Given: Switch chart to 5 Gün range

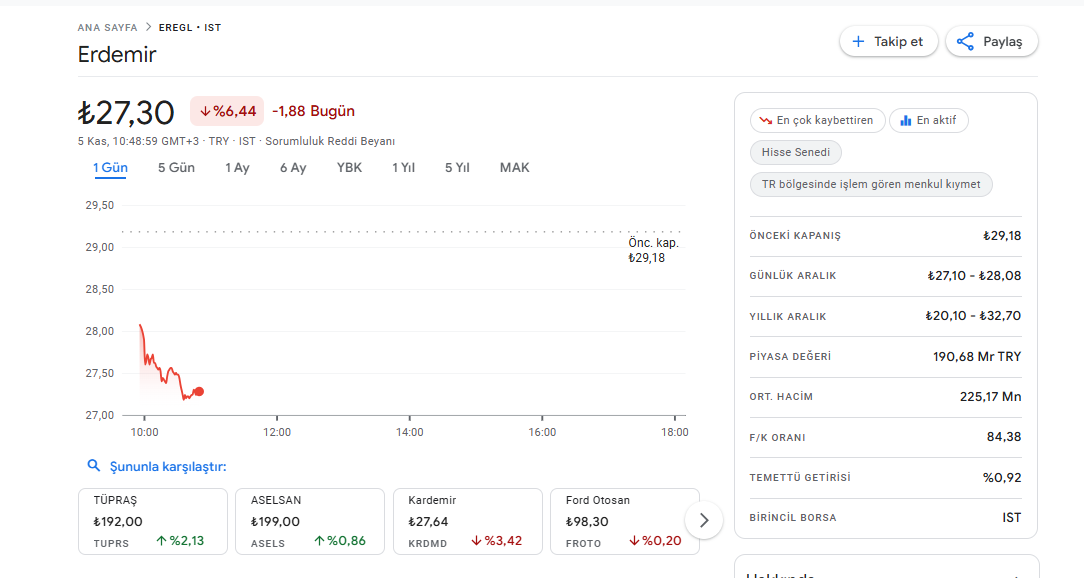Looking at the screenshot, I should pyautogui.click(x=176, y=168).
